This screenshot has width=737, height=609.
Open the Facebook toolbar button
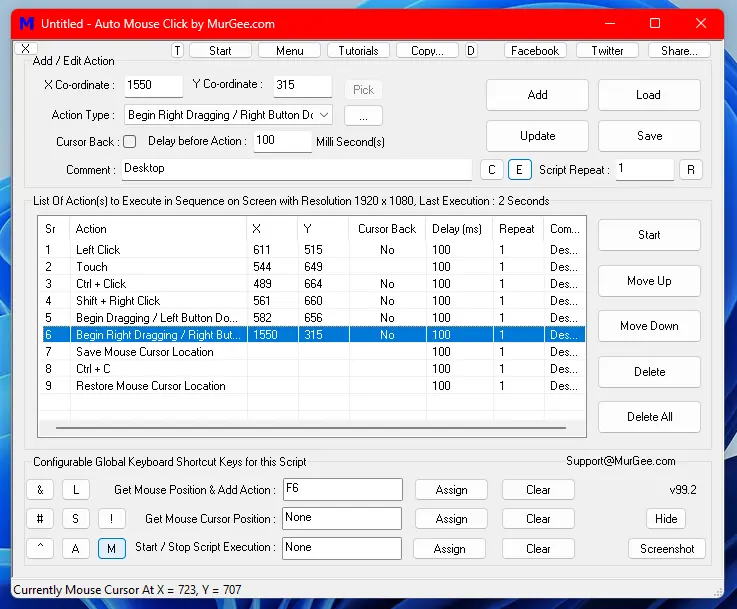(535, 51)
